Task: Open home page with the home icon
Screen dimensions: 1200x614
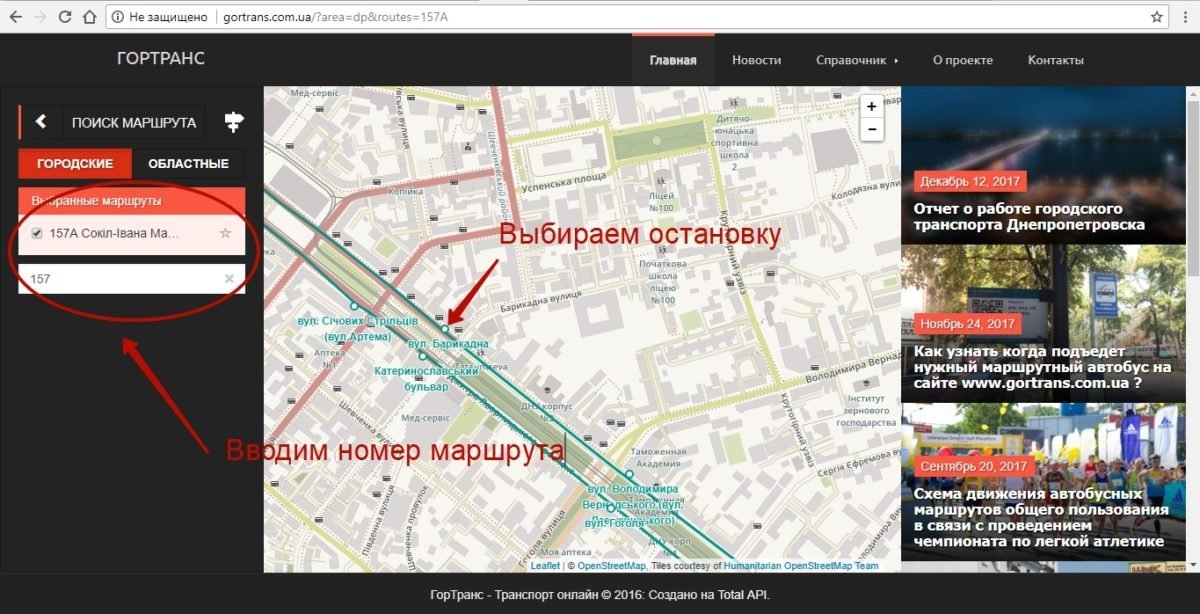Action: click(x=91, y=16)
